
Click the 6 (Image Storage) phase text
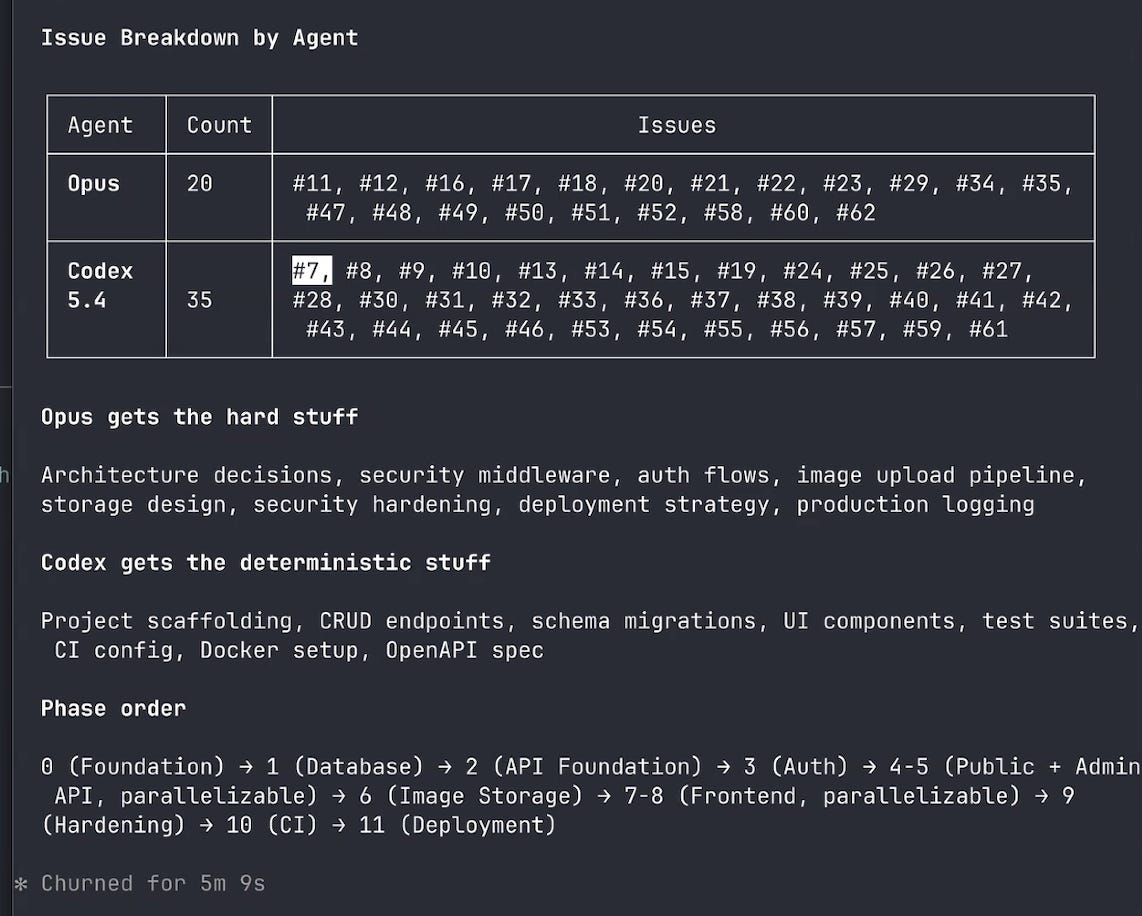(471, 796)
